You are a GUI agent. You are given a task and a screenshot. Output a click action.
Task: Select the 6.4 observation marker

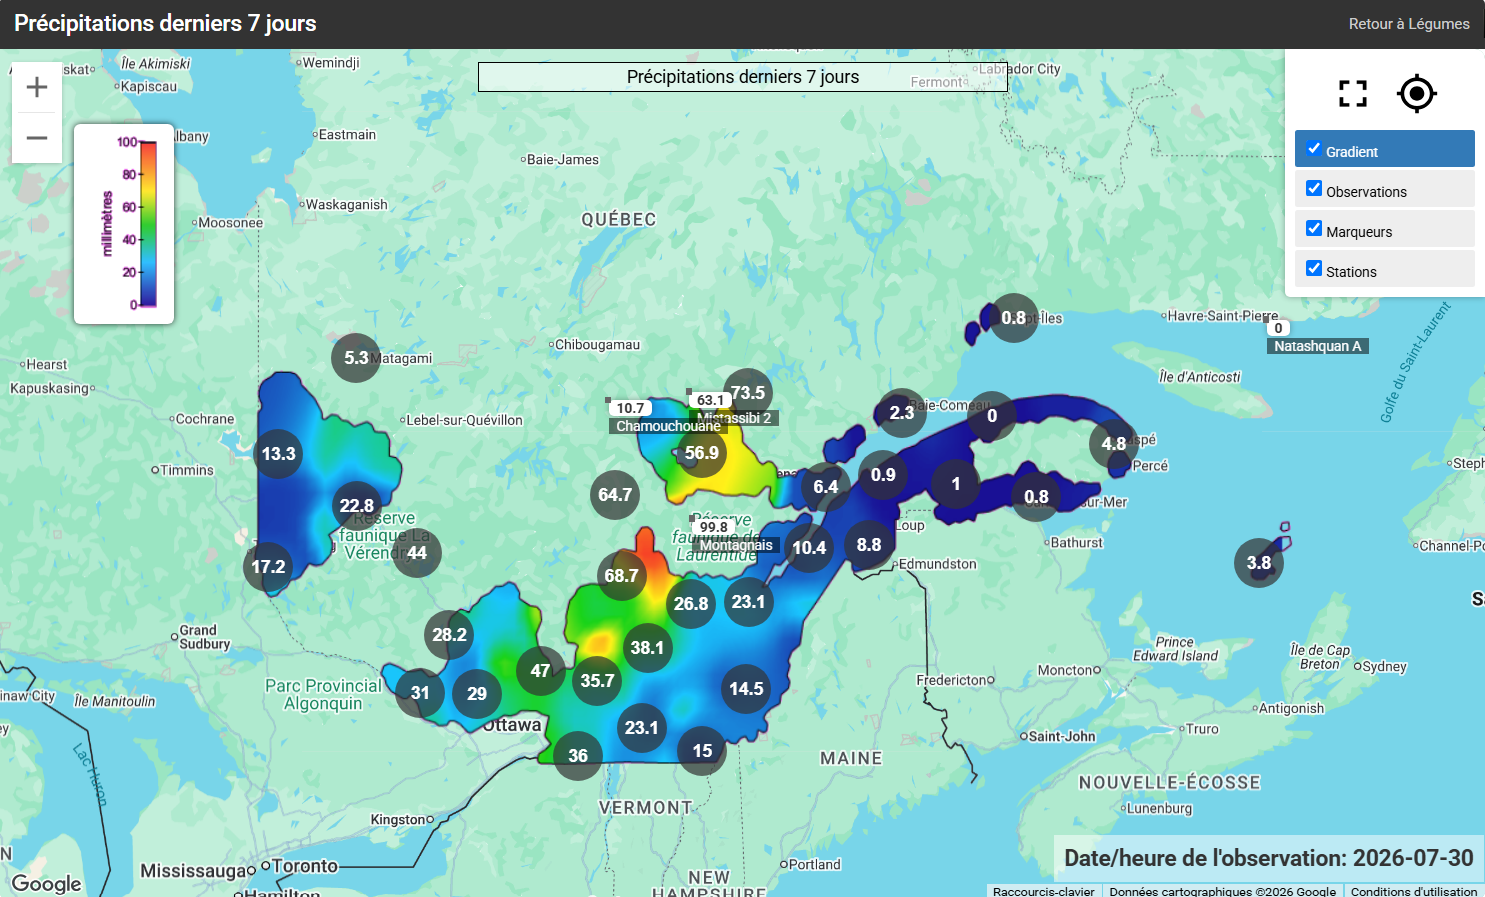coord(826,487)
